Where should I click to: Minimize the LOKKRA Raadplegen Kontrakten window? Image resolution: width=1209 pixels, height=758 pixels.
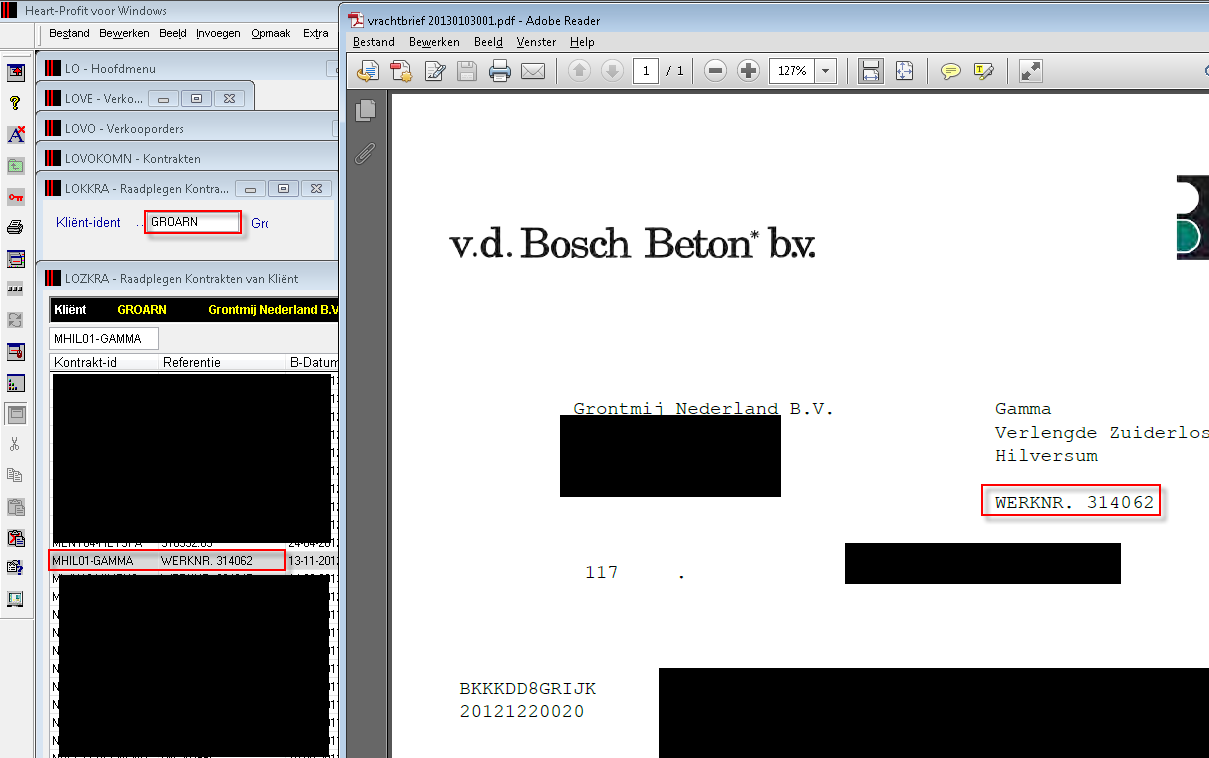pos(250,188)
